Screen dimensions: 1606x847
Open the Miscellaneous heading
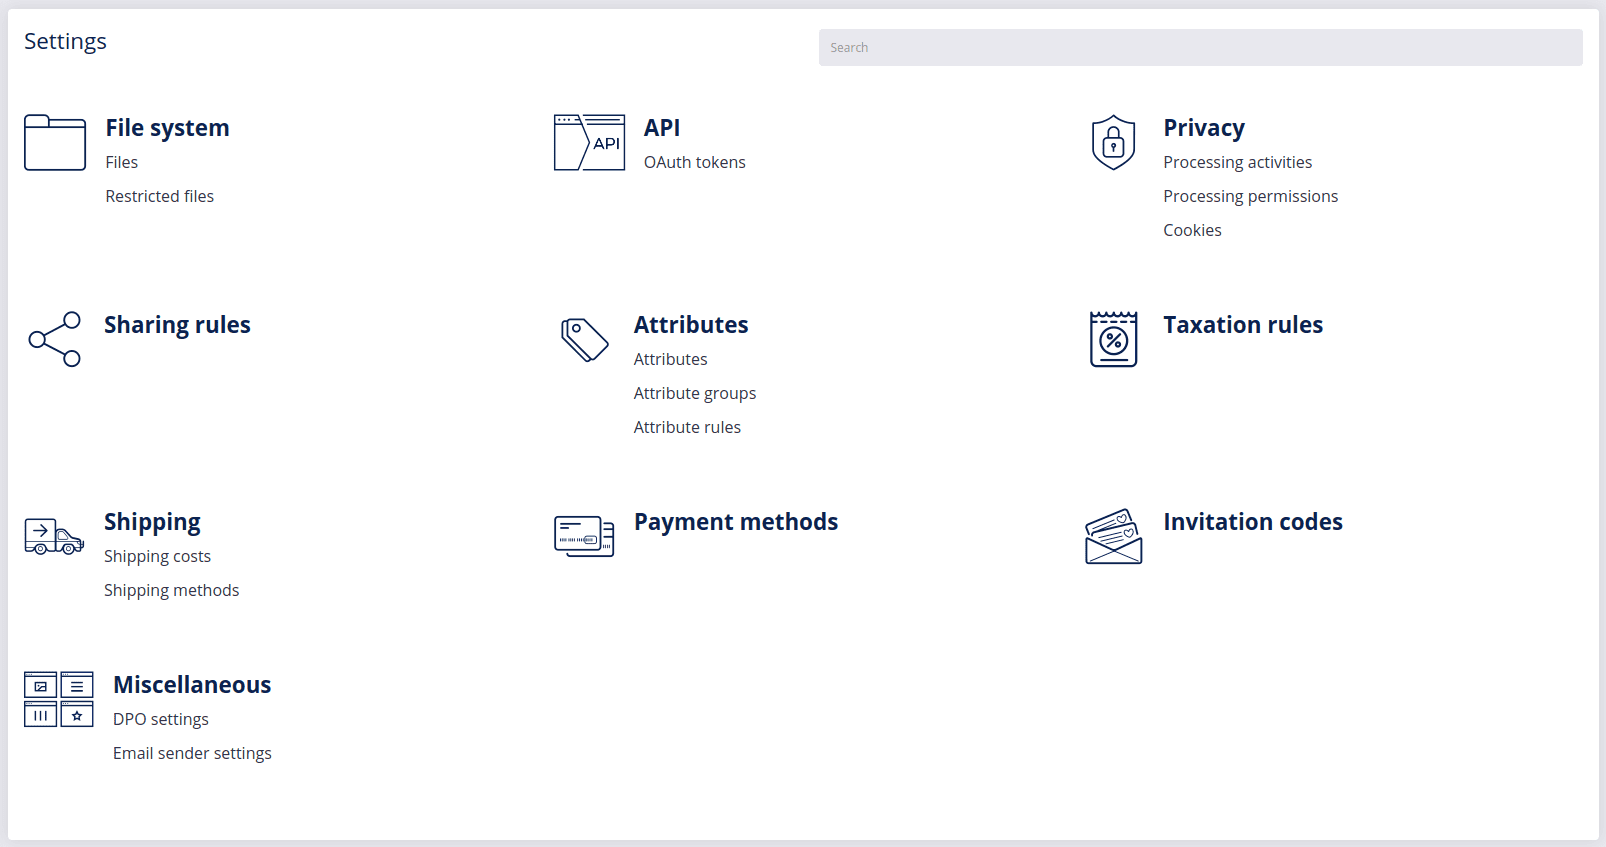tap(192, 685)
